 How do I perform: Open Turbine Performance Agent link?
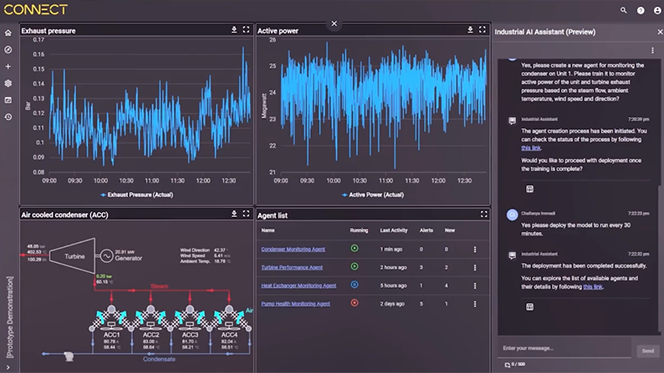(x=292, y=268)
